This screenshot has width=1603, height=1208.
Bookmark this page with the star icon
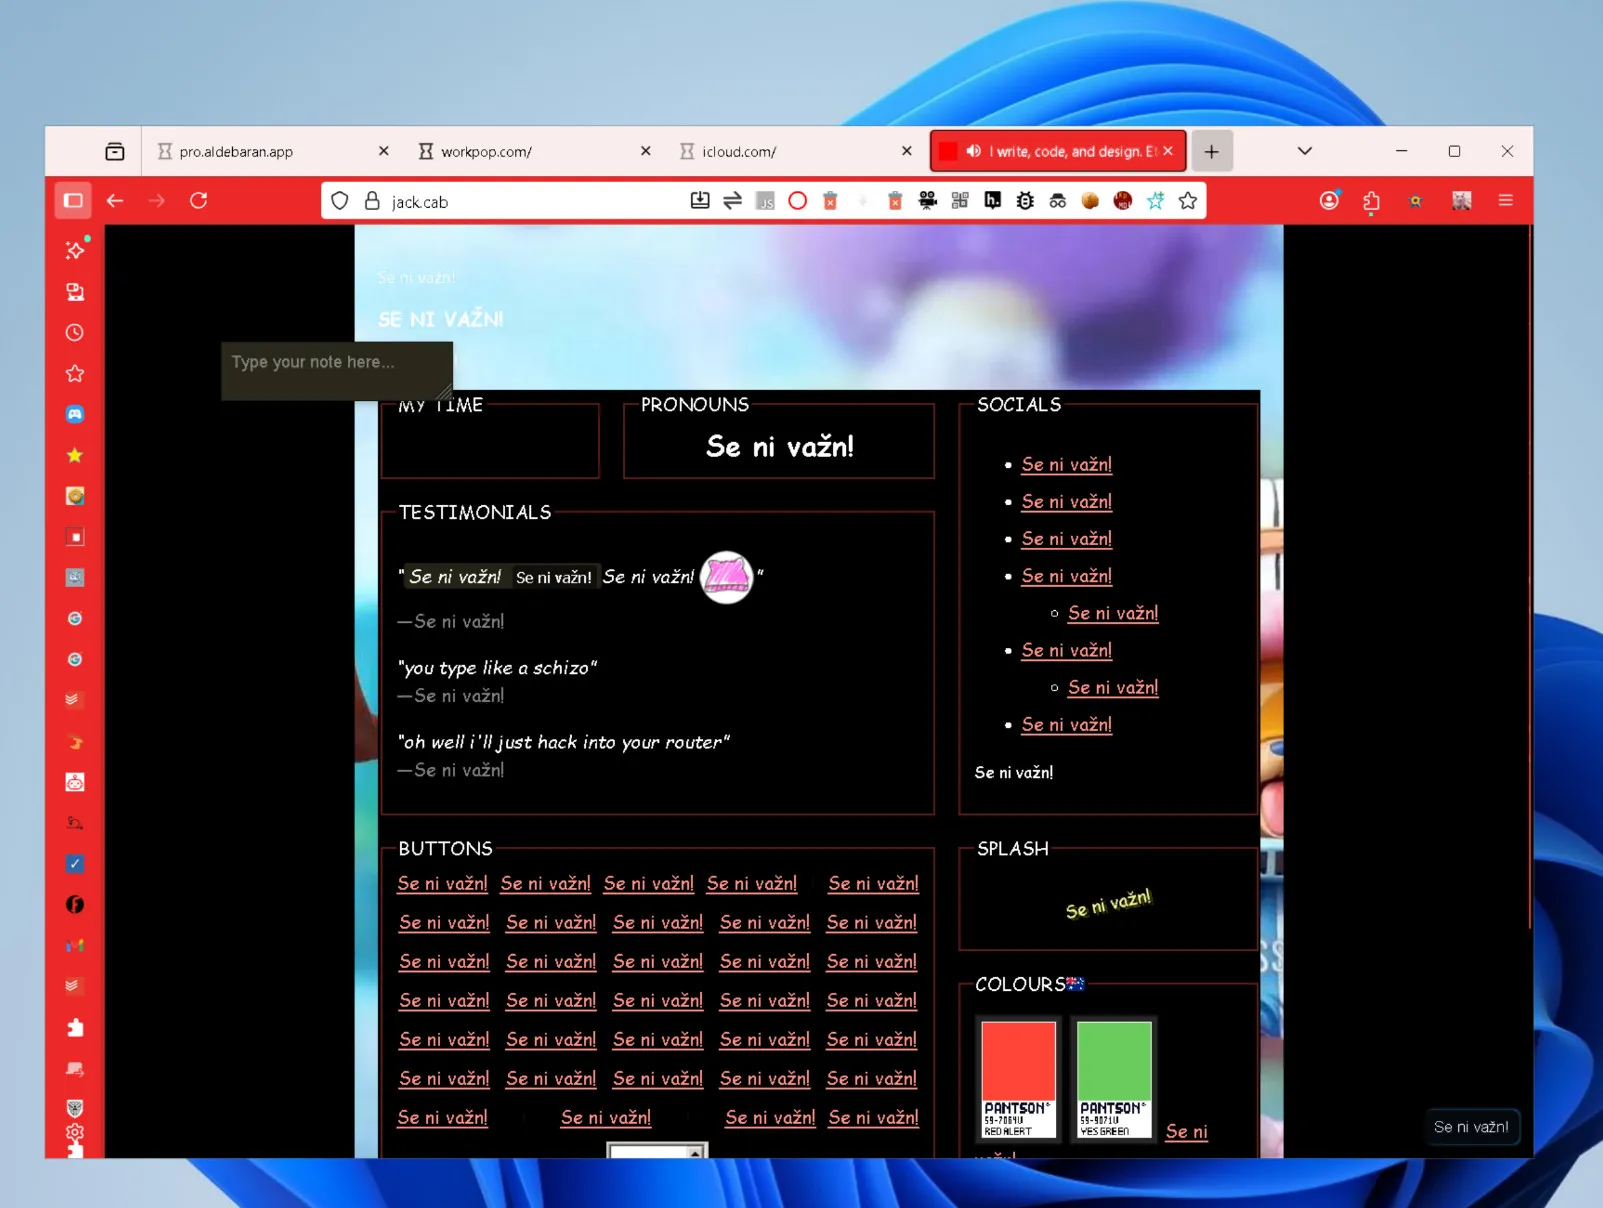click(1188, 201)
